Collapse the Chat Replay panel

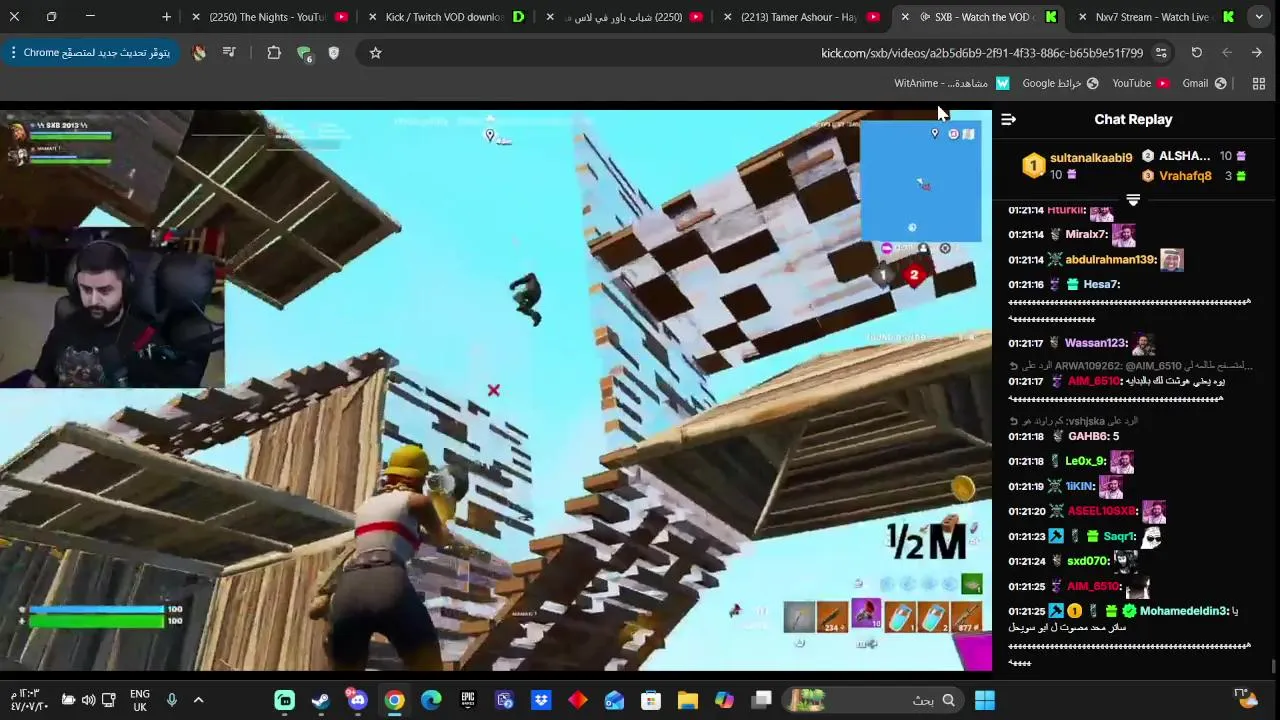pyautogui.click(x=1008, y=119)
